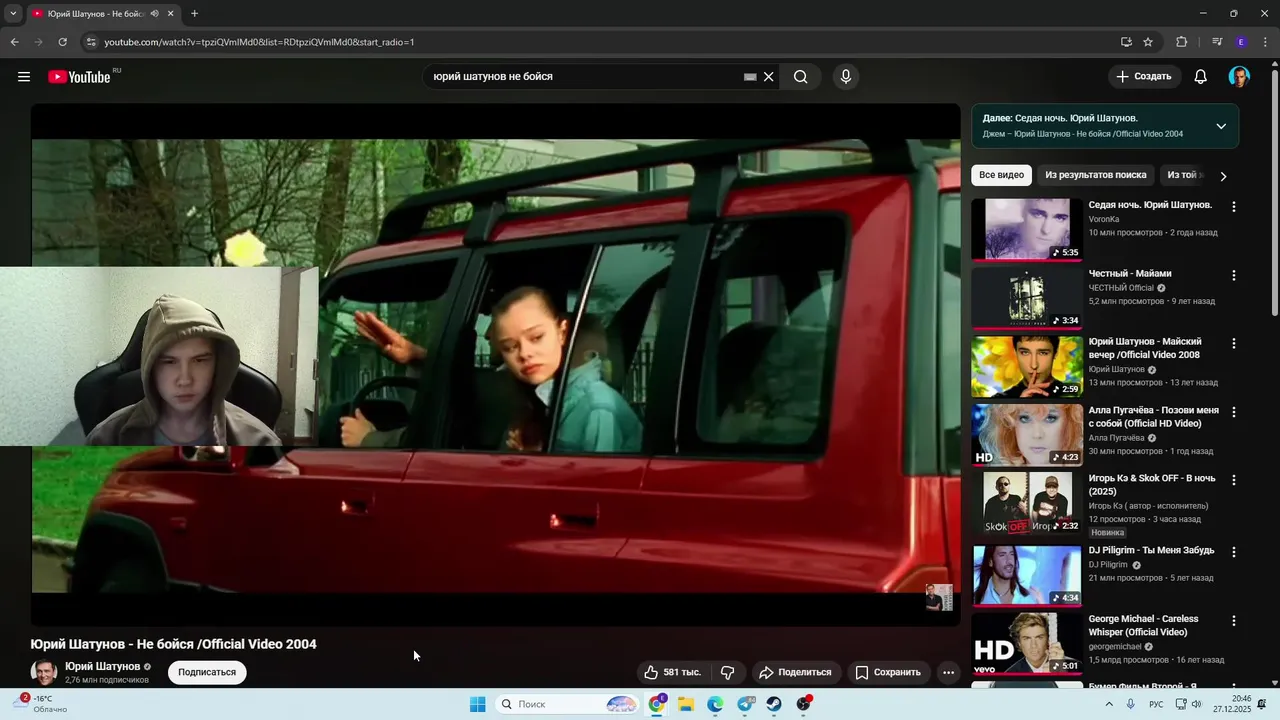The height and width of the screenshot is (720, 1280).
Task: Open the on-screen keyboard in search box
Action: click(x=750, y=77)
